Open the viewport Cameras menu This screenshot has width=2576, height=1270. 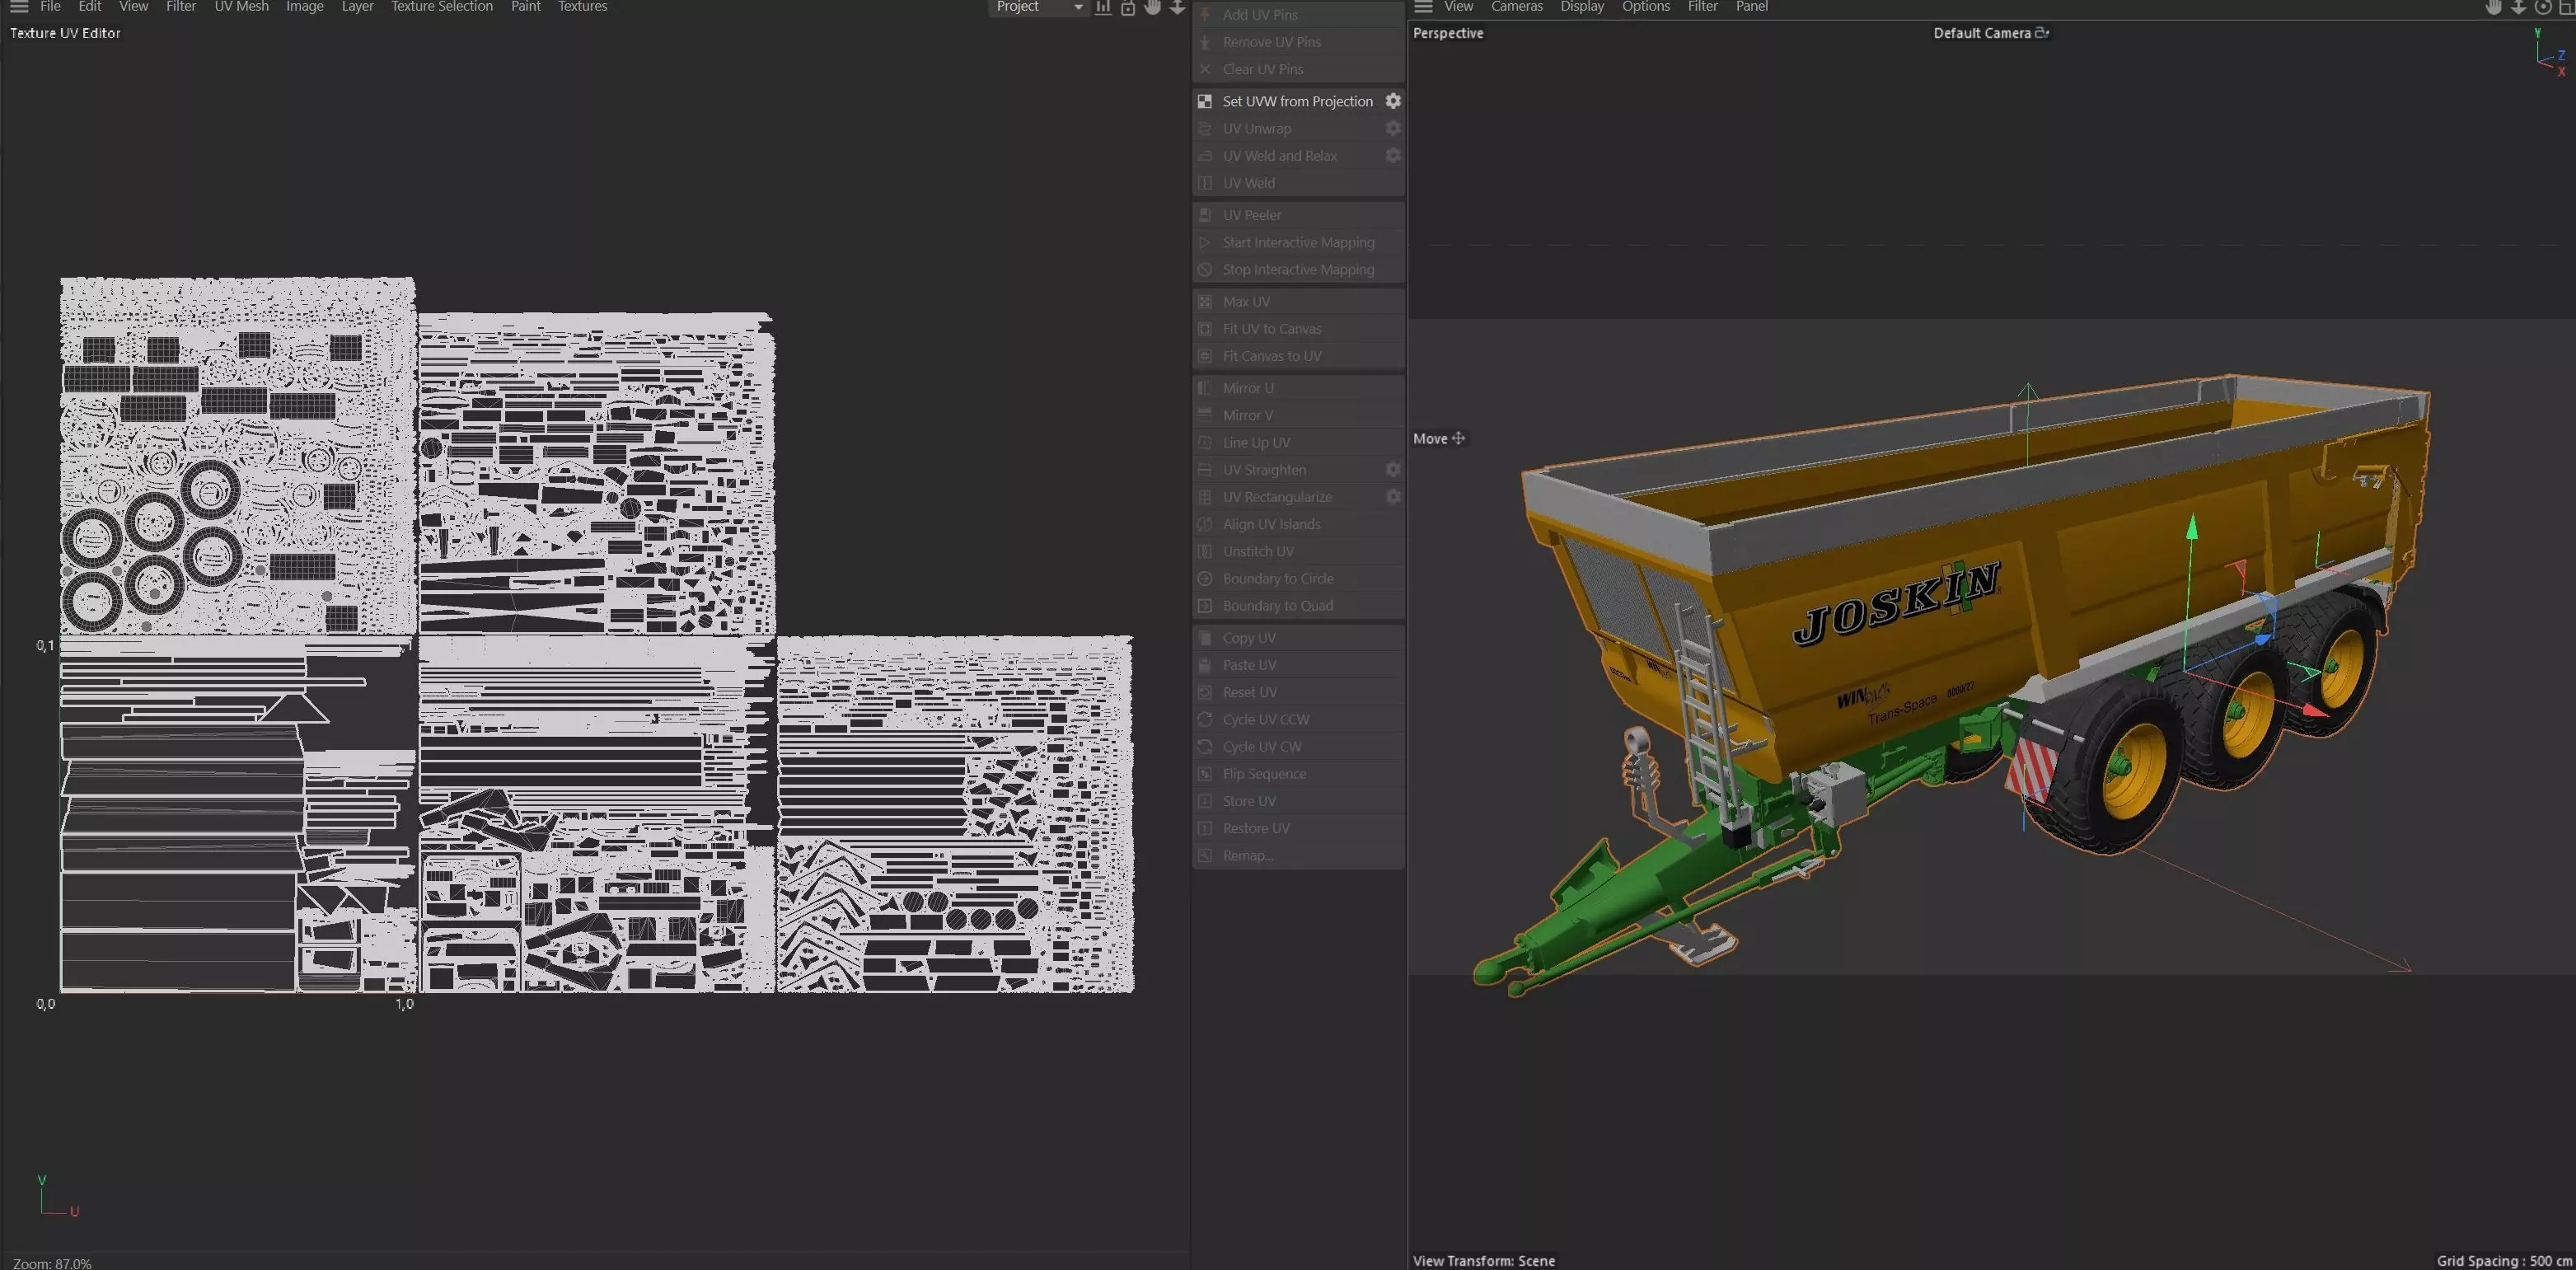click(1516, 6)
